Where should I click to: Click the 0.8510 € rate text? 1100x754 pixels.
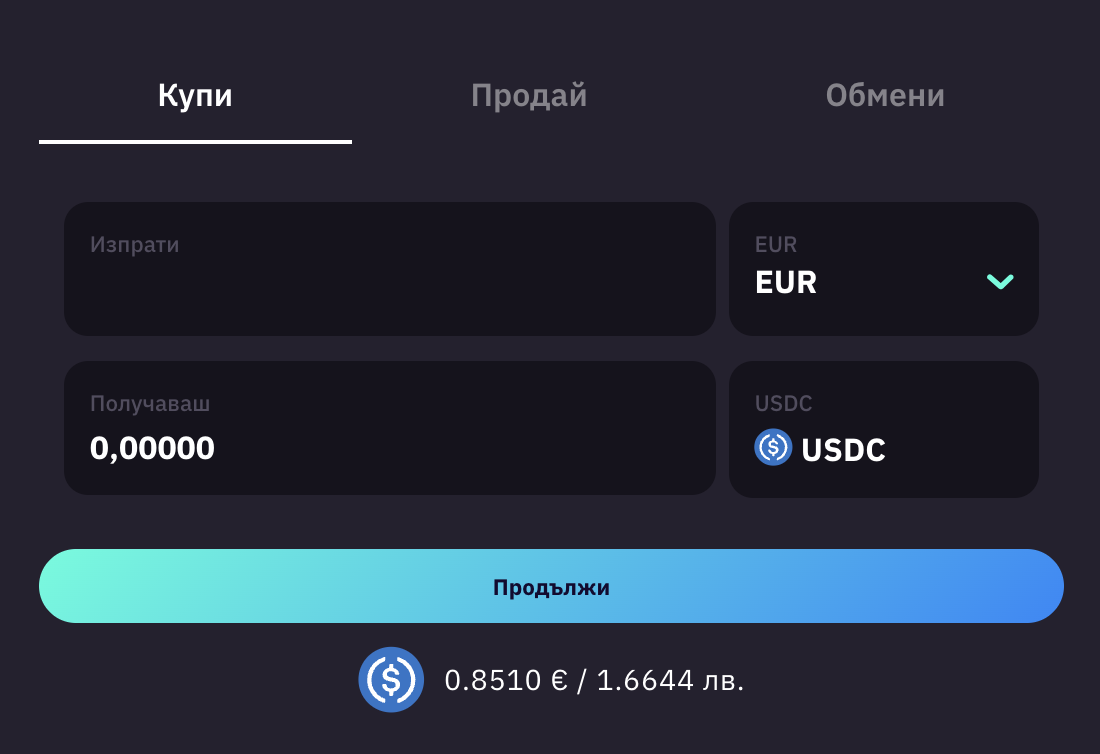[x=506, y=681]
